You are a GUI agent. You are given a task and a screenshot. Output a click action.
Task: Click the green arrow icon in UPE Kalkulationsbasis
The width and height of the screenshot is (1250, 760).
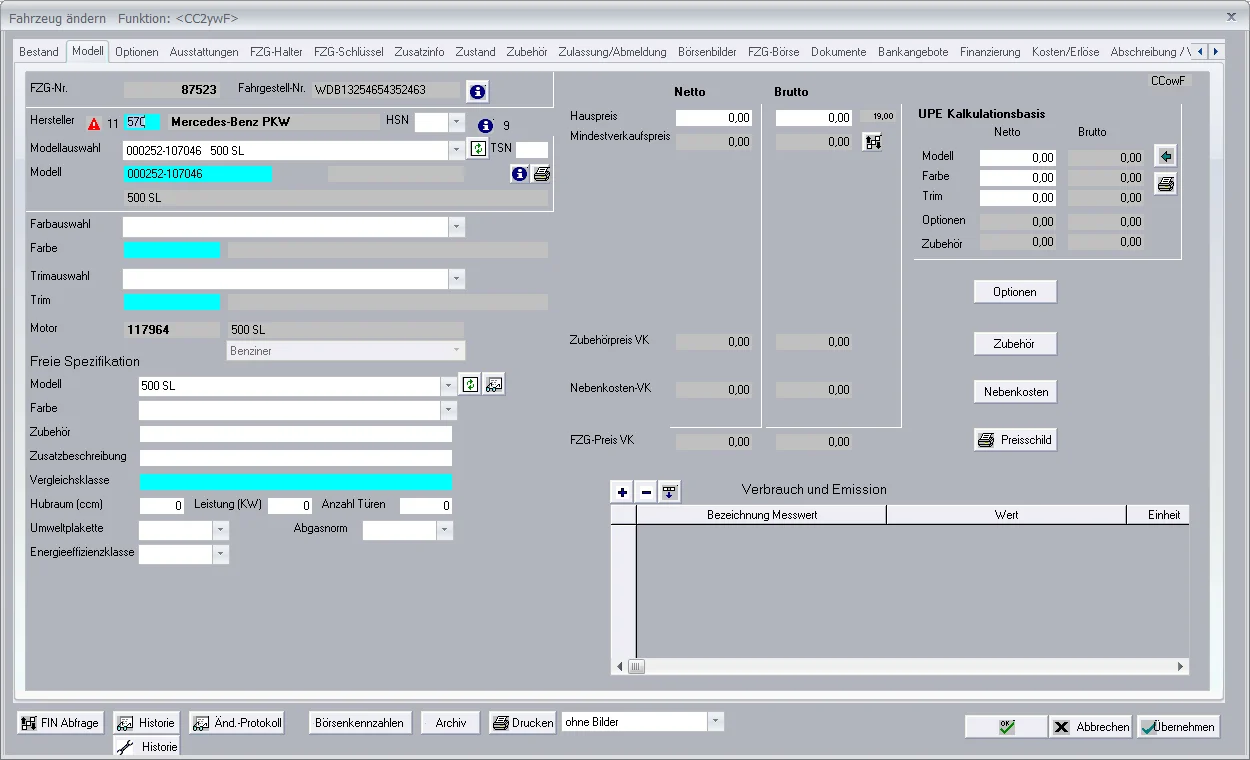[x=1165, y=157]
